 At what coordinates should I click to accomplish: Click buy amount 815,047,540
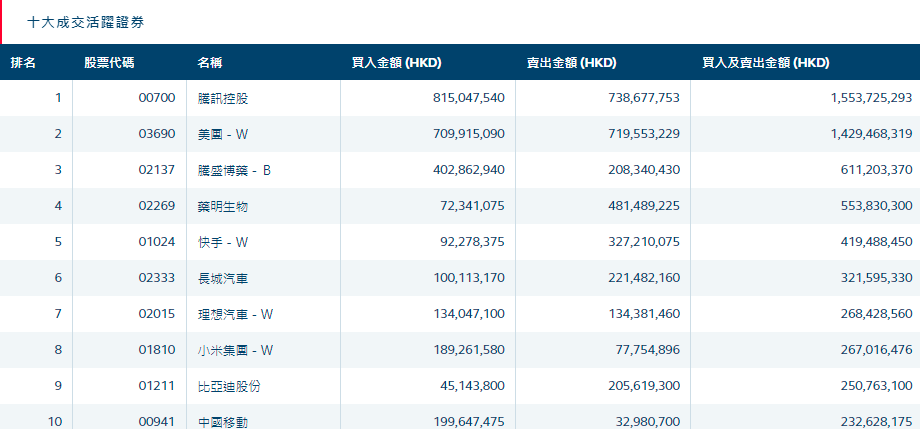point(469,98)
